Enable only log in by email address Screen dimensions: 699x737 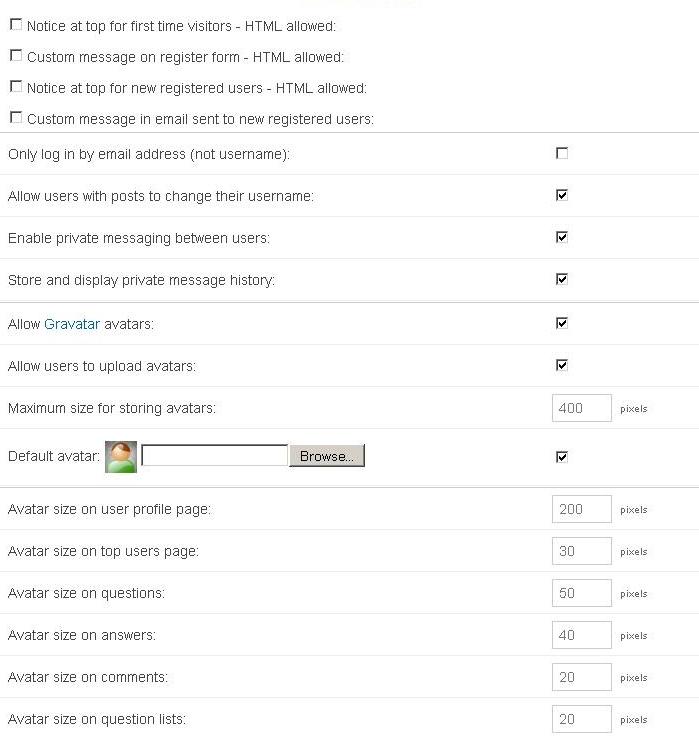(x=562, y=153)
